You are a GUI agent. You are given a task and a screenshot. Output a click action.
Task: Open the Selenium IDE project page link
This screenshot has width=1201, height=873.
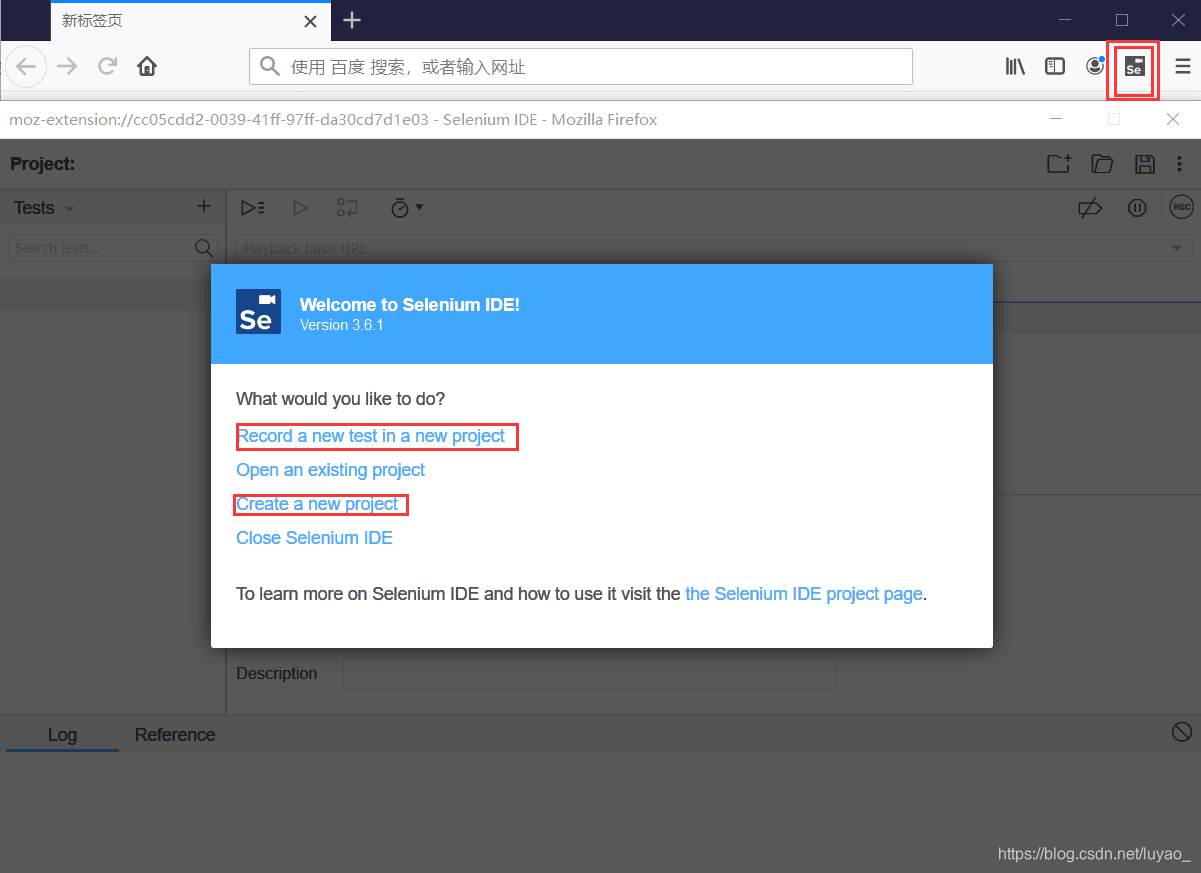(x=804, y=594)
